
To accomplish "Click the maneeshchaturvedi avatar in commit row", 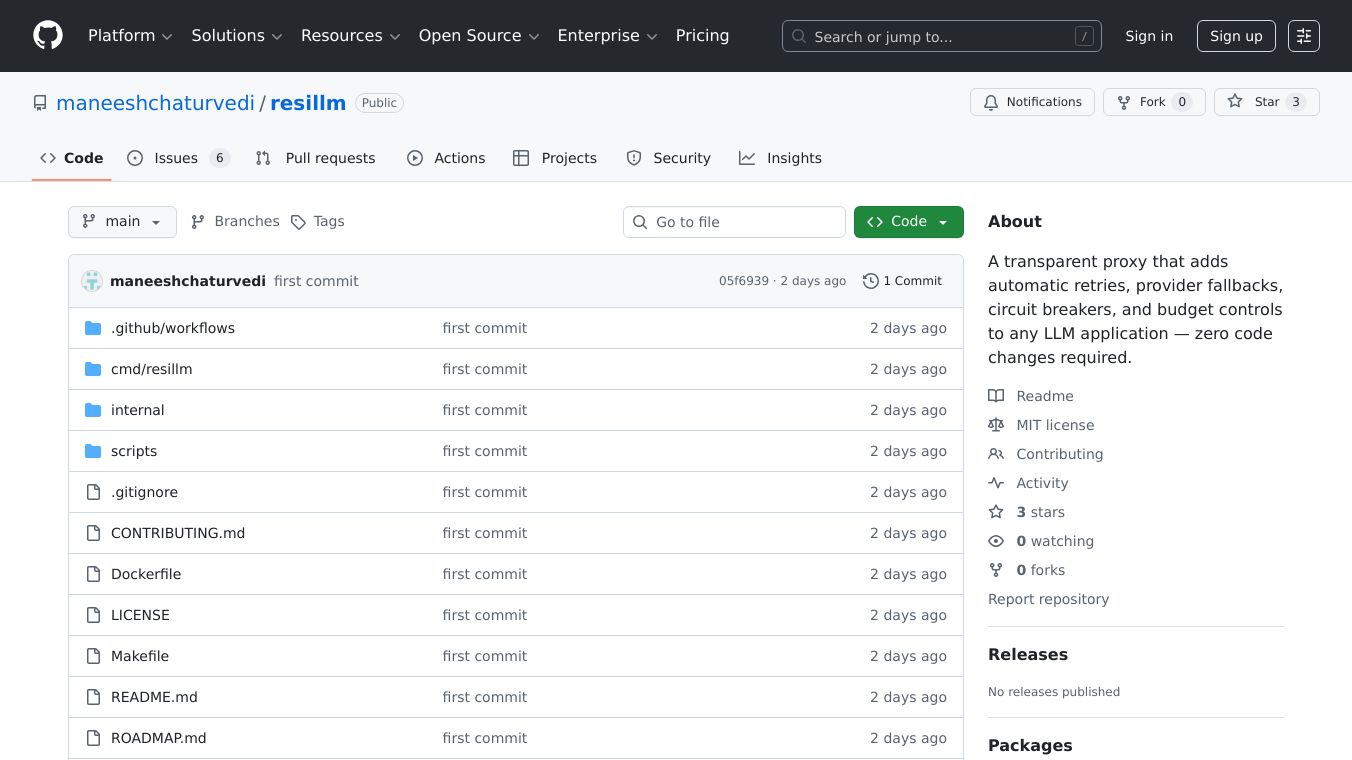I will (x=92, y=281).
